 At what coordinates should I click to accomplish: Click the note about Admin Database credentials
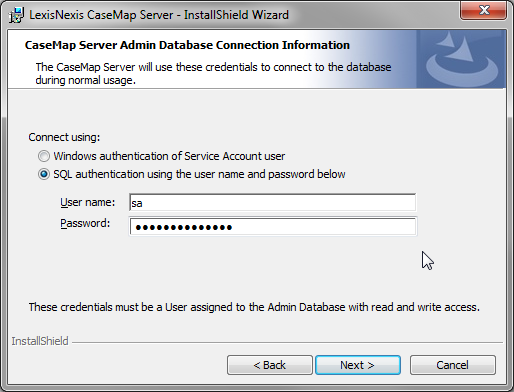click(254, 307)
